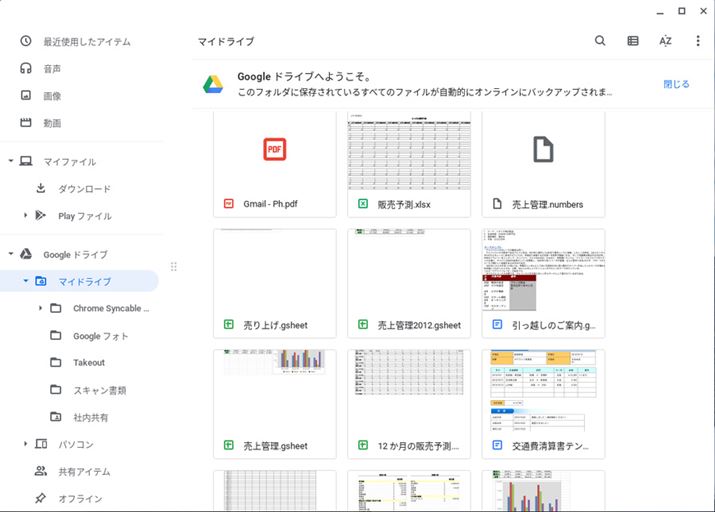Select the 販売予測.xlsx spreadsheet preview thumbnail
The height and width of the screenshot is (512, 715).
[x=409, y=152]
